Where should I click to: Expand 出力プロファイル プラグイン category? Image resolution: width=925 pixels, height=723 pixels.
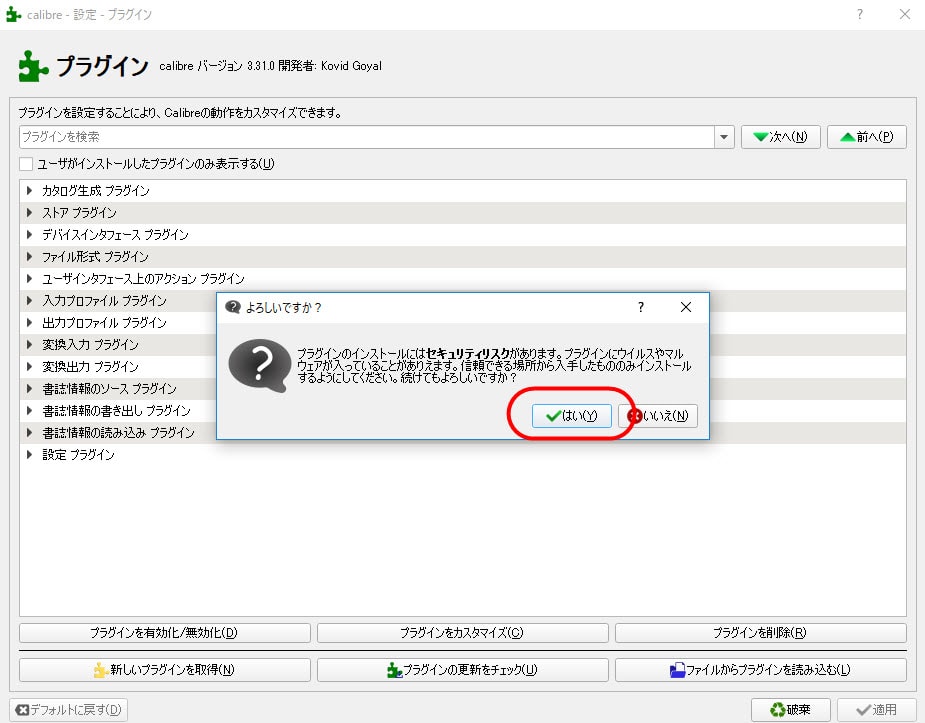click(29, 323)
